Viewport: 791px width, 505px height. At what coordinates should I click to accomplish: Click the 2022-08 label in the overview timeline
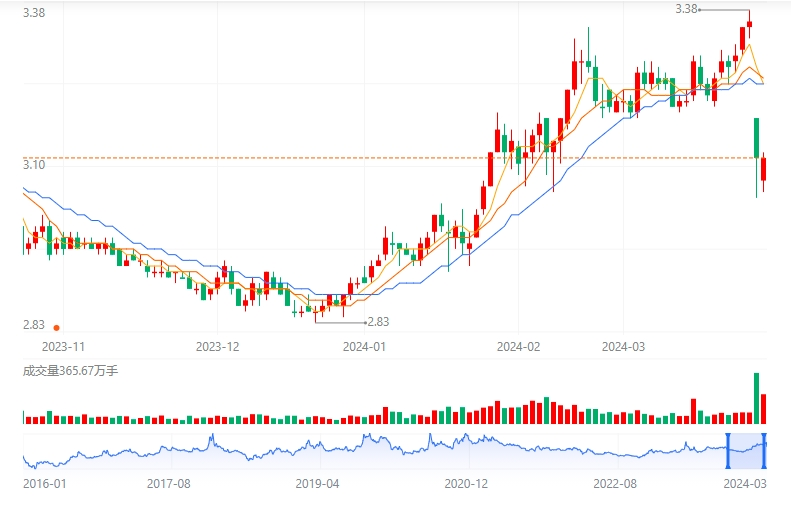point(615,483)
